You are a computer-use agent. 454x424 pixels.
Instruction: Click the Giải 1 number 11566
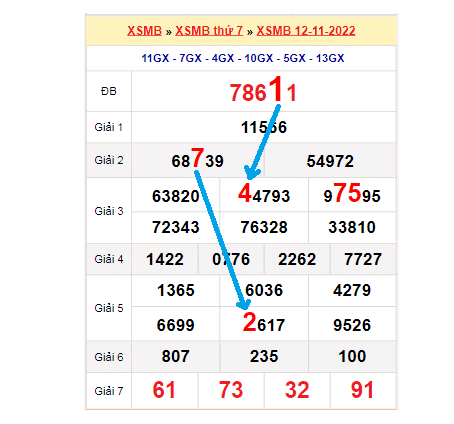pos(264,127)
